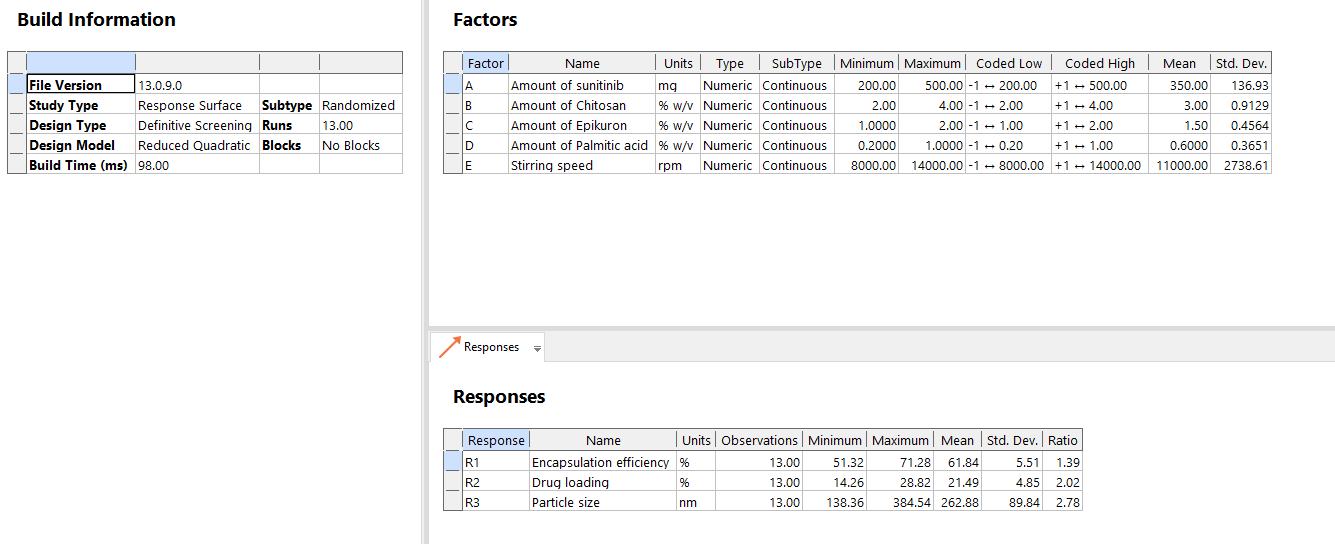Viewport: 1335px width, 544px height.
Task: Select the File Version label cell
Action: [80, 85]
